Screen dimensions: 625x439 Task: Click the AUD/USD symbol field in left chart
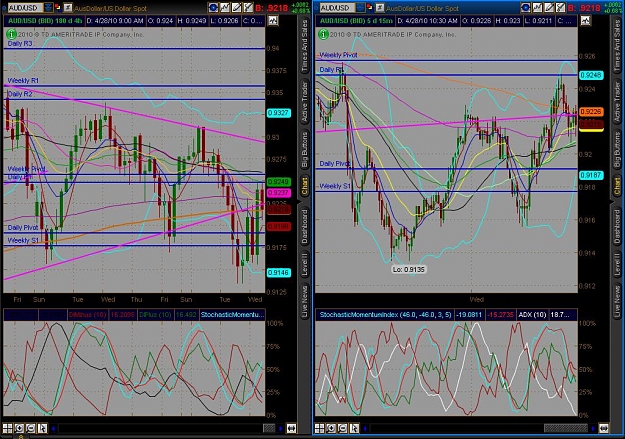[x=25, y=8]
